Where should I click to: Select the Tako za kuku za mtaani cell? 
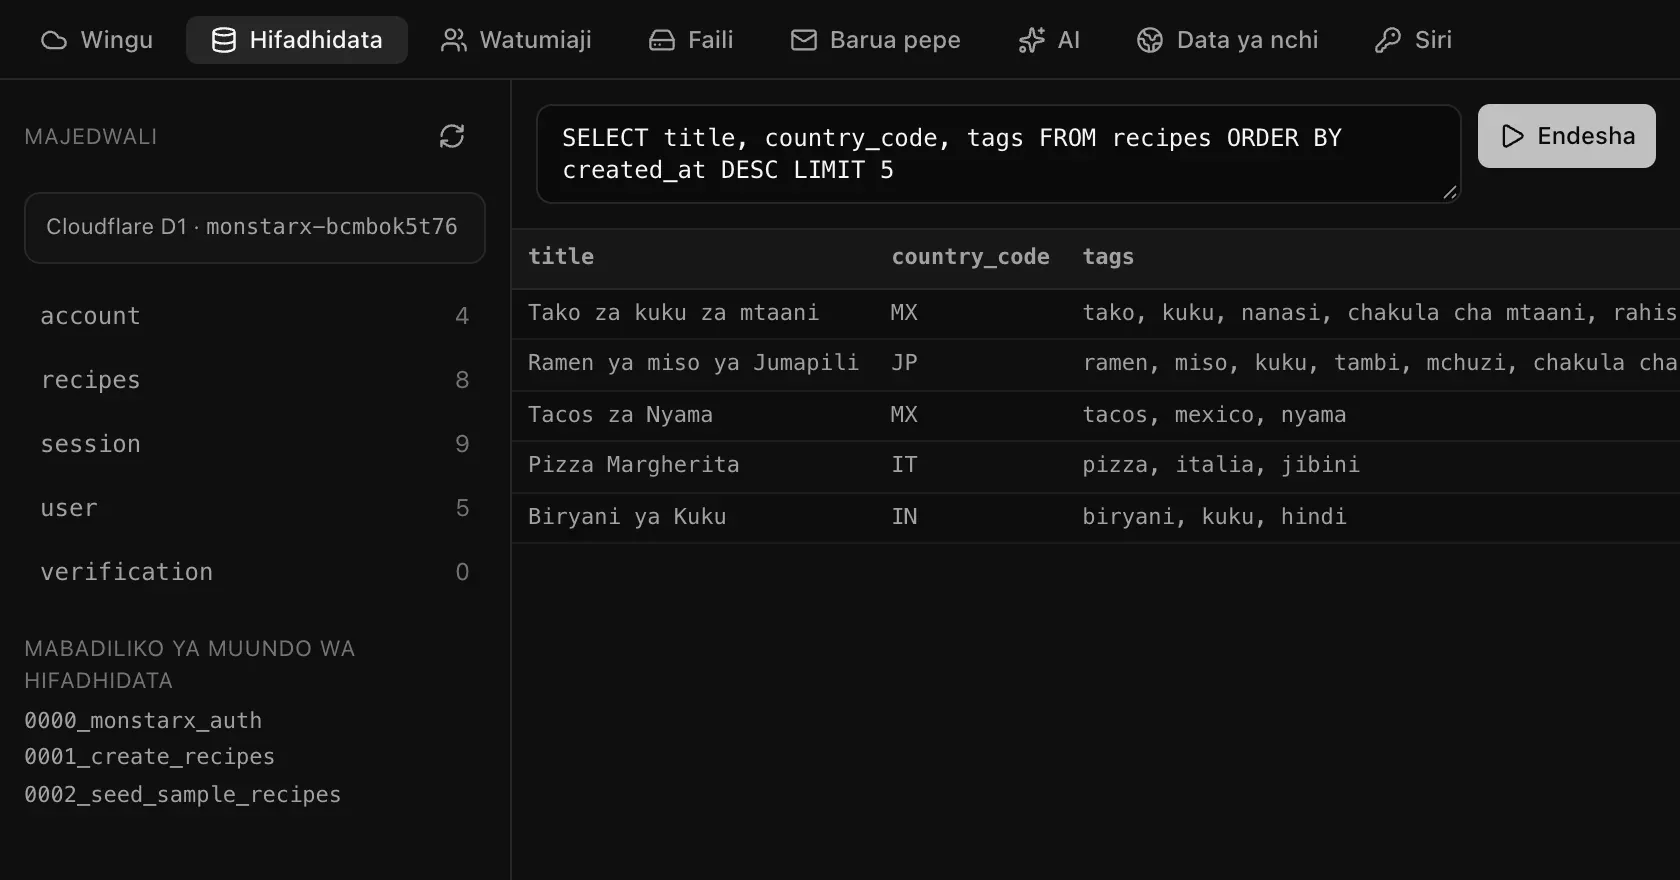click(674, 313)
